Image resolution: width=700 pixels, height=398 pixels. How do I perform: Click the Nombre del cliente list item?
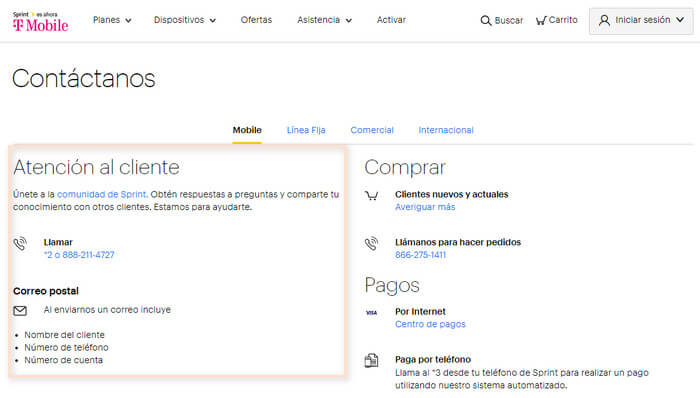(x=64, y=335)
